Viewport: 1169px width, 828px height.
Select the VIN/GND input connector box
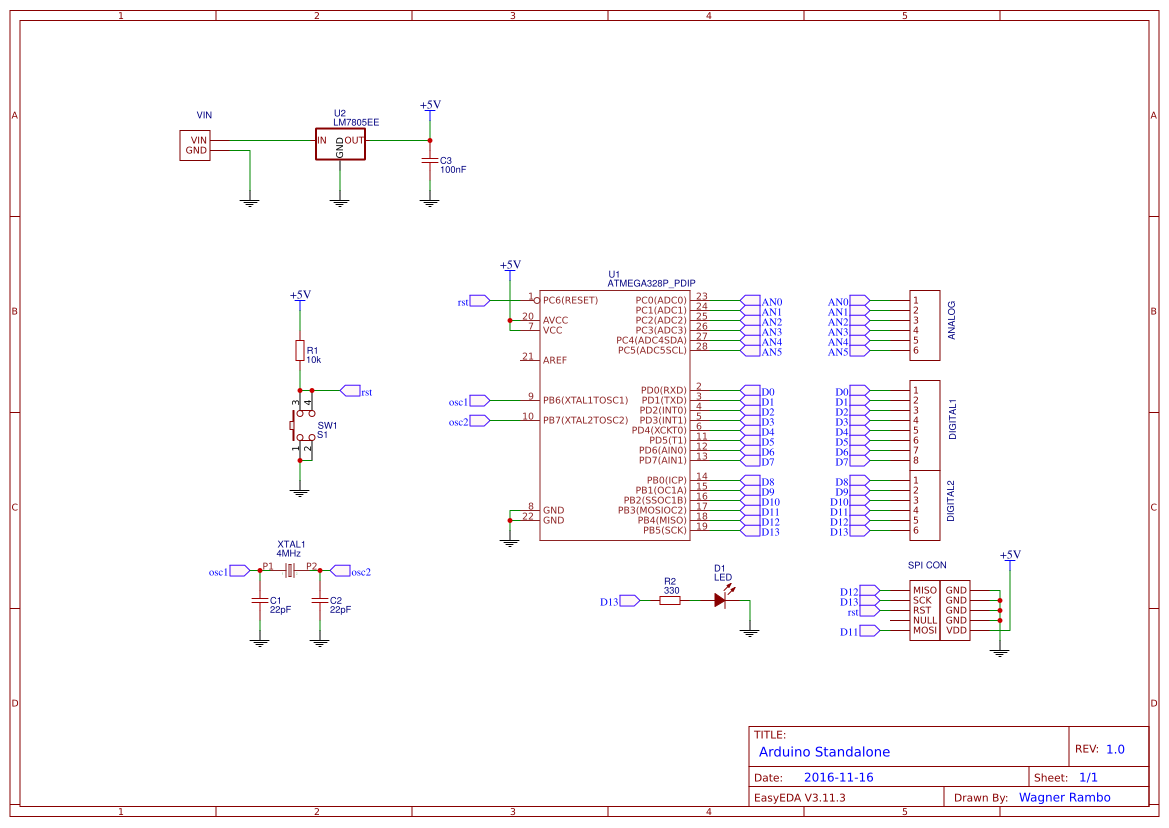click(x=195, y=145)
